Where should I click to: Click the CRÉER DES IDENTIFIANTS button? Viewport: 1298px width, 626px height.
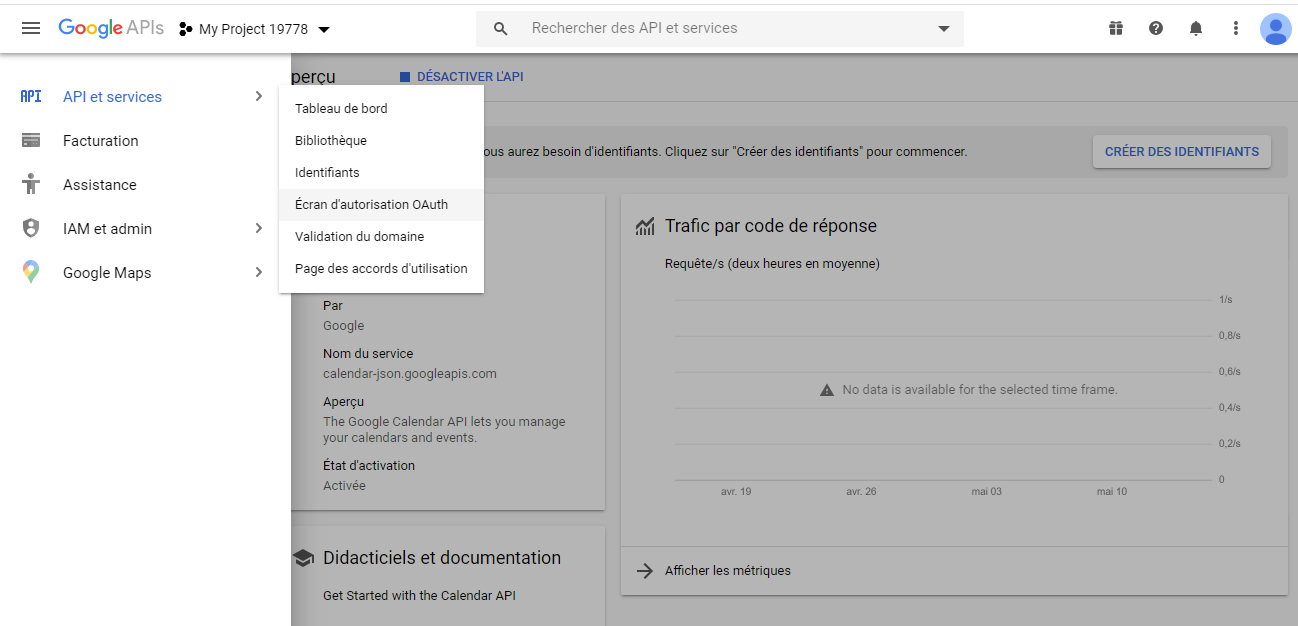[x=1182, y=152]
